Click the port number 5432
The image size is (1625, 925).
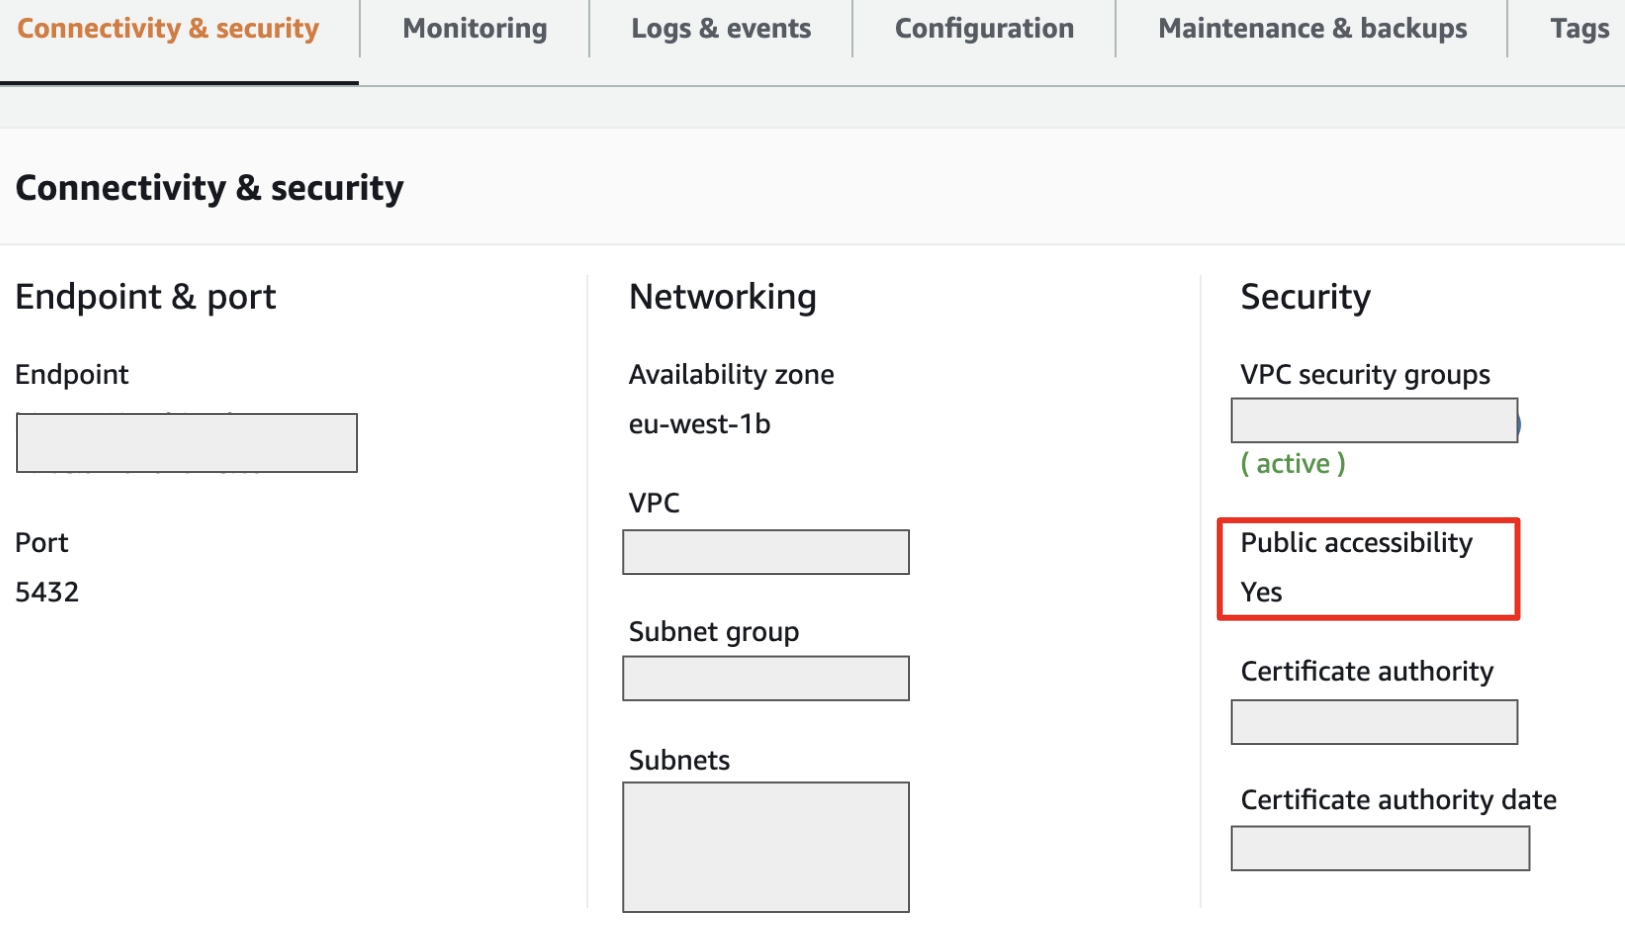tap(47, 592)
